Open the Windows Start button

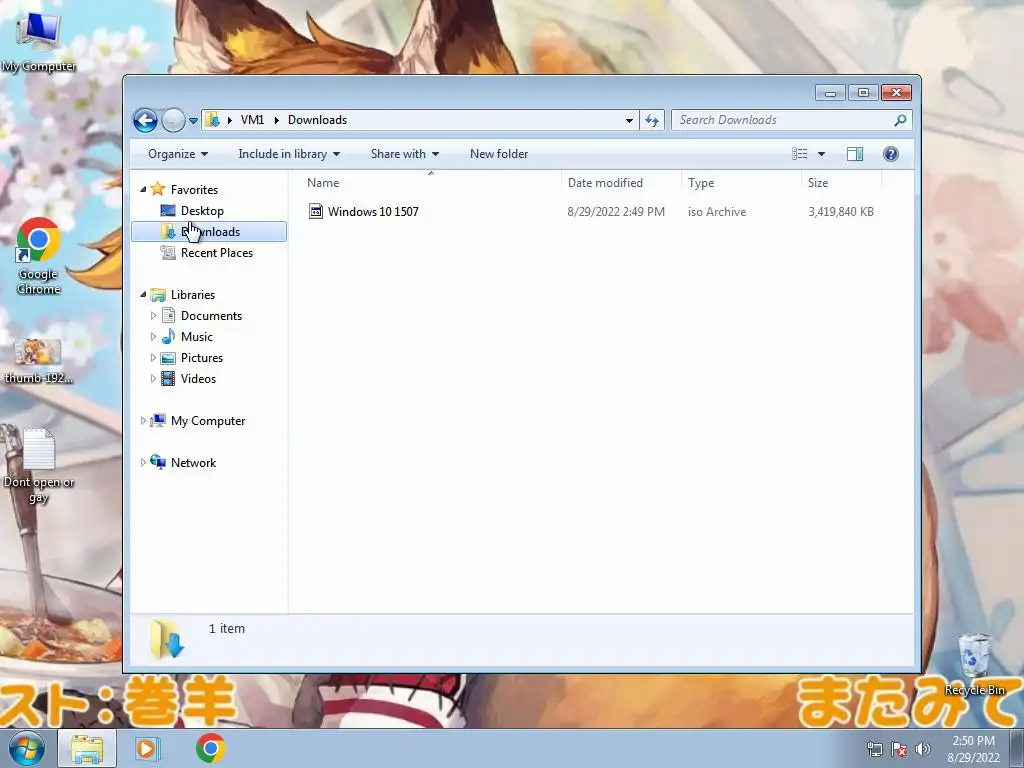tap(27, 748)
